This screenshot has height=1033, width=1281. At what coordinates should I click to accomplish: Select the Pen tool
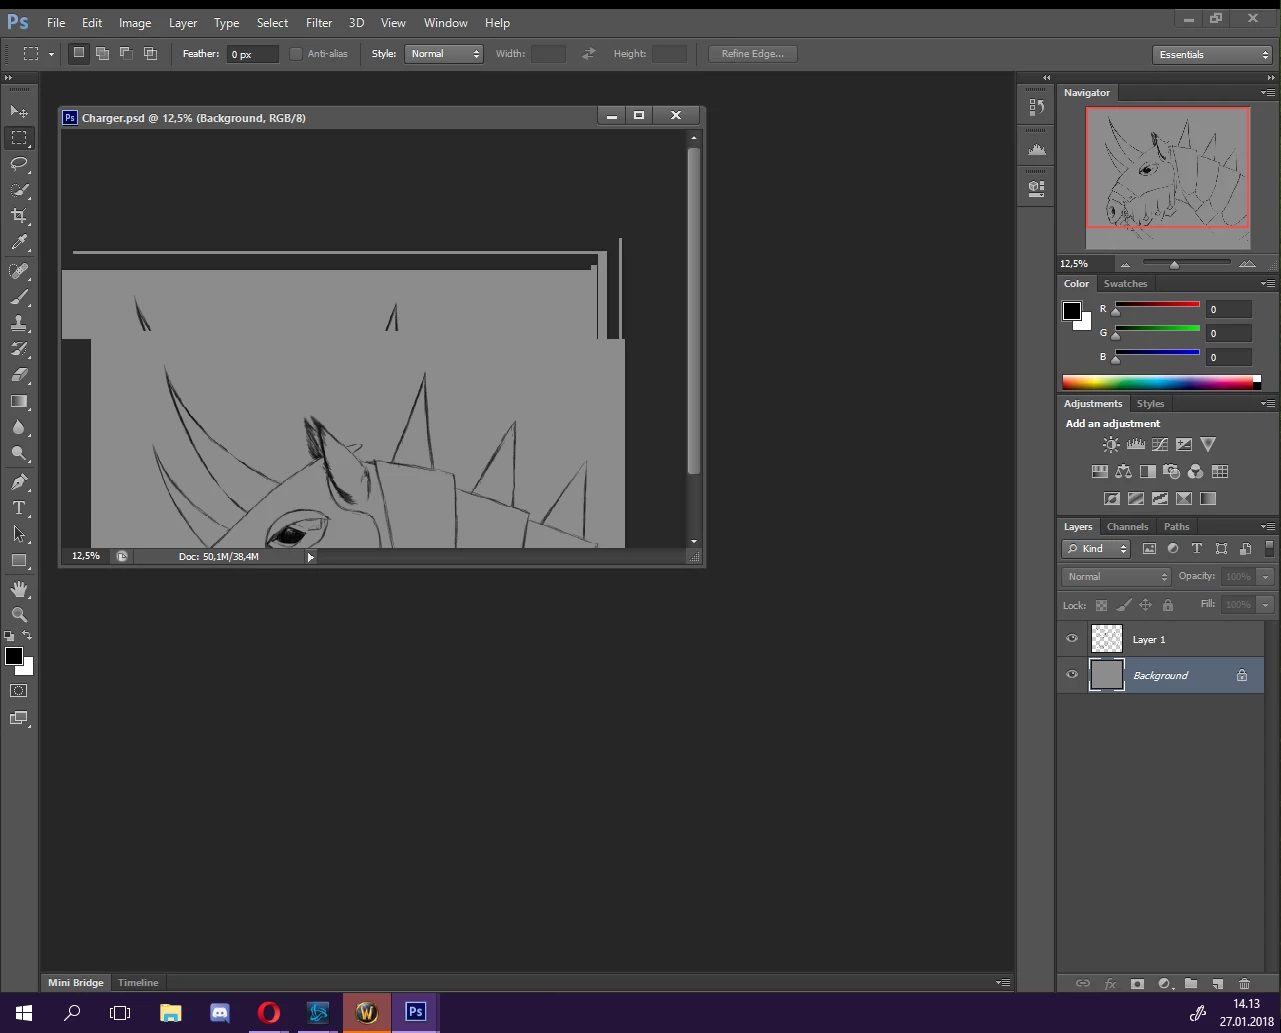[19, 481]
